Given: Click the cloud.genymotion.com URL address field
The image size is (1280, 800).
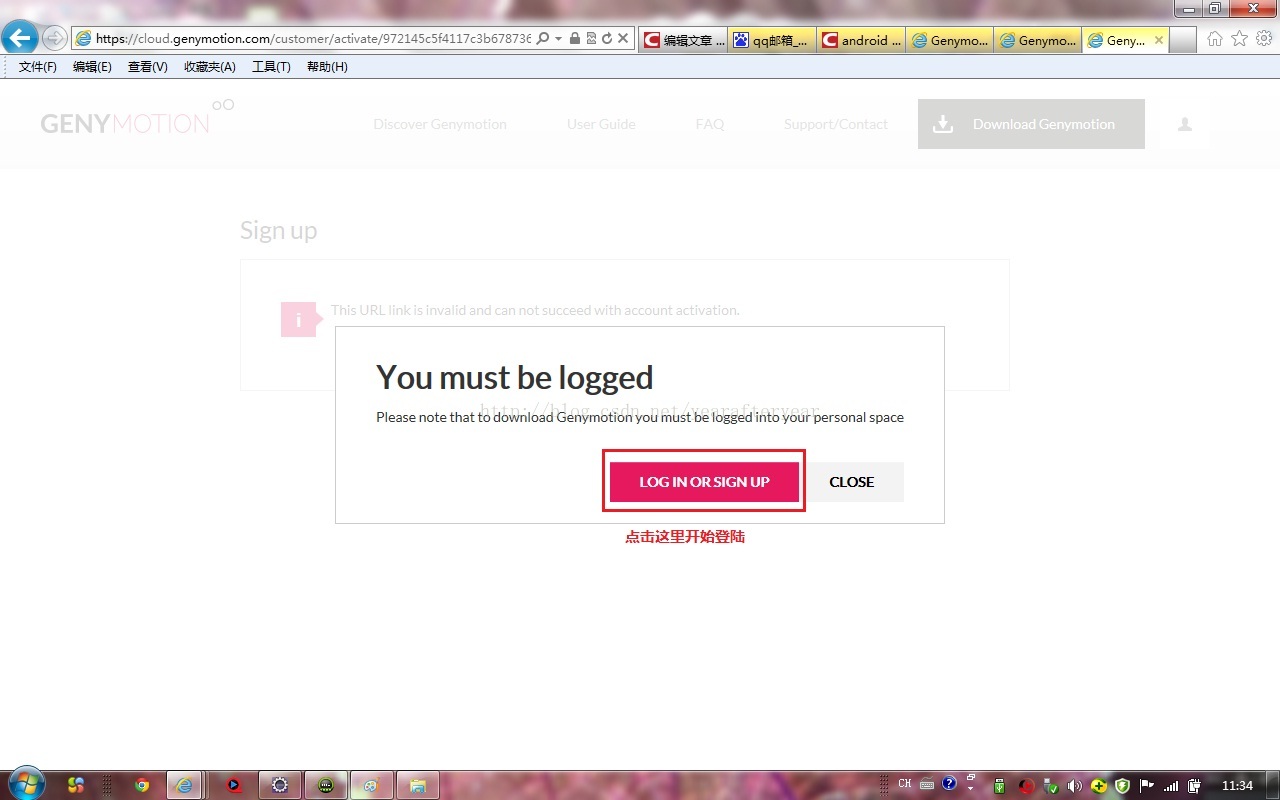Looking at the screenshot, I should click(x=314, y=39).
